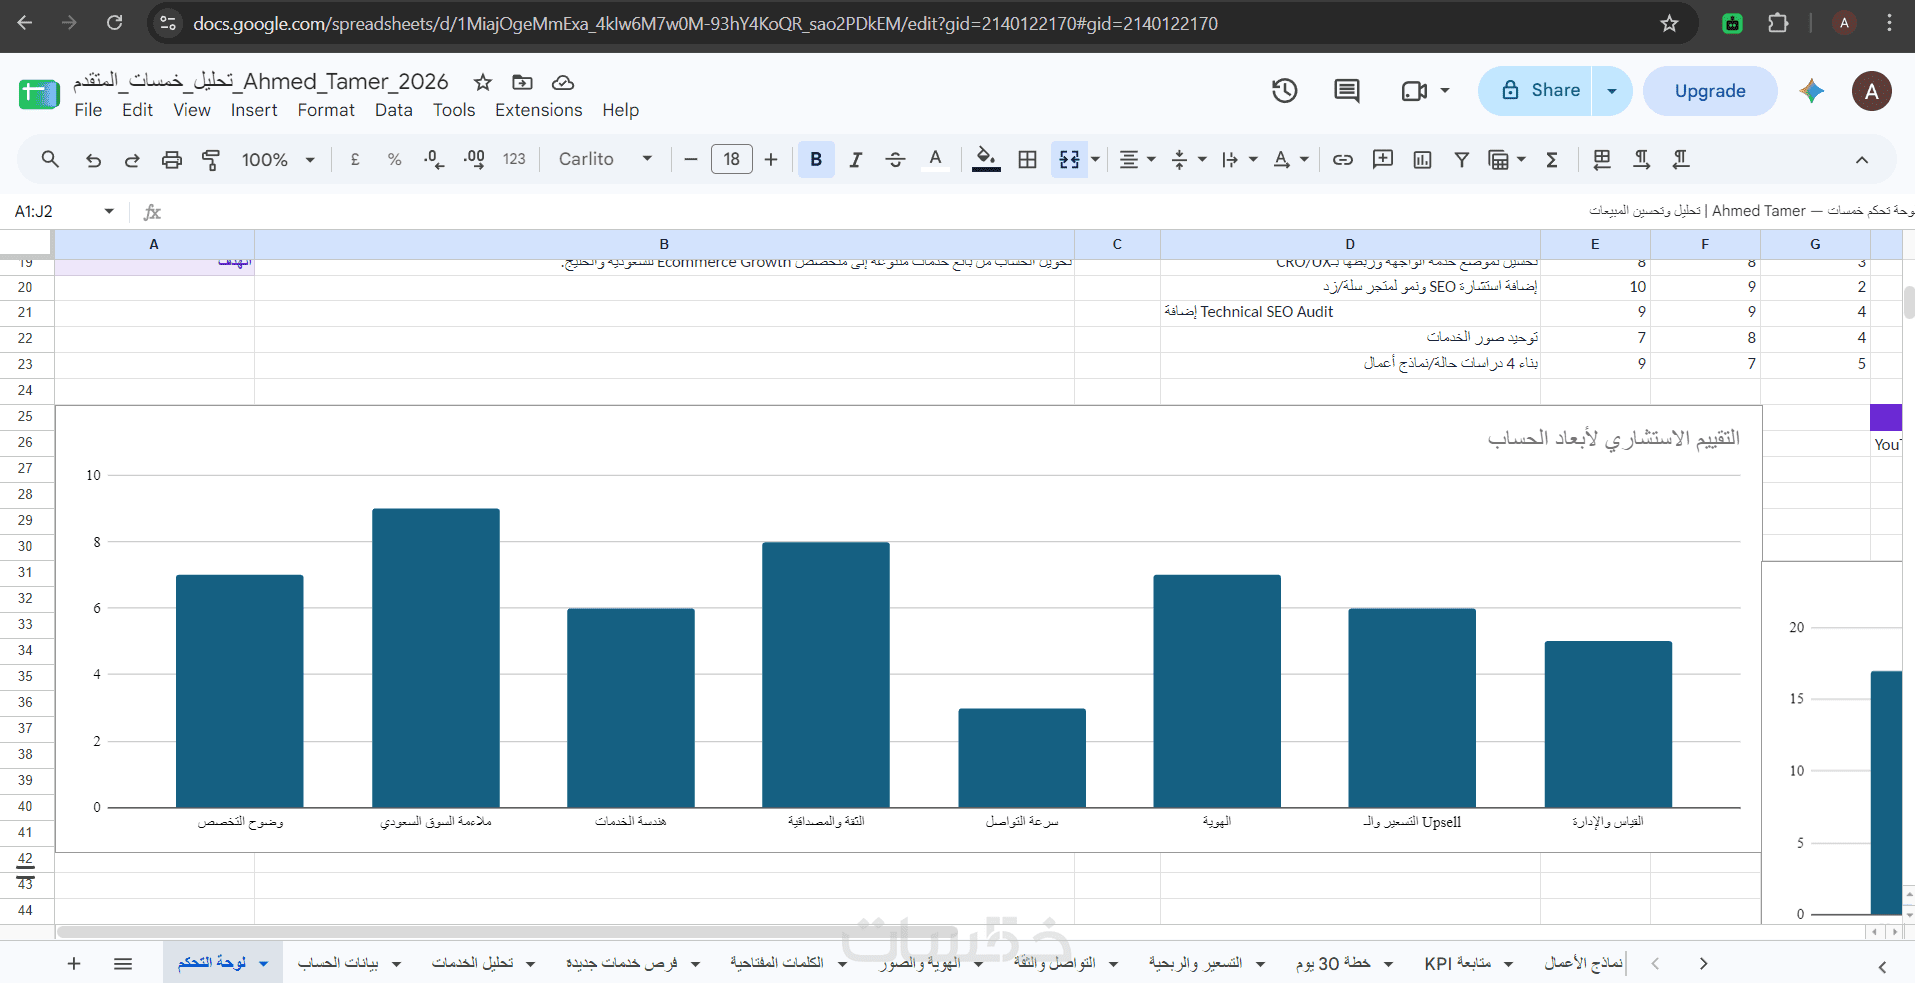Viewport: 1915px width, 983px height.
Task: Open text wrapping dropdown
Action: pyautogui.click(x=1239, y=160)
